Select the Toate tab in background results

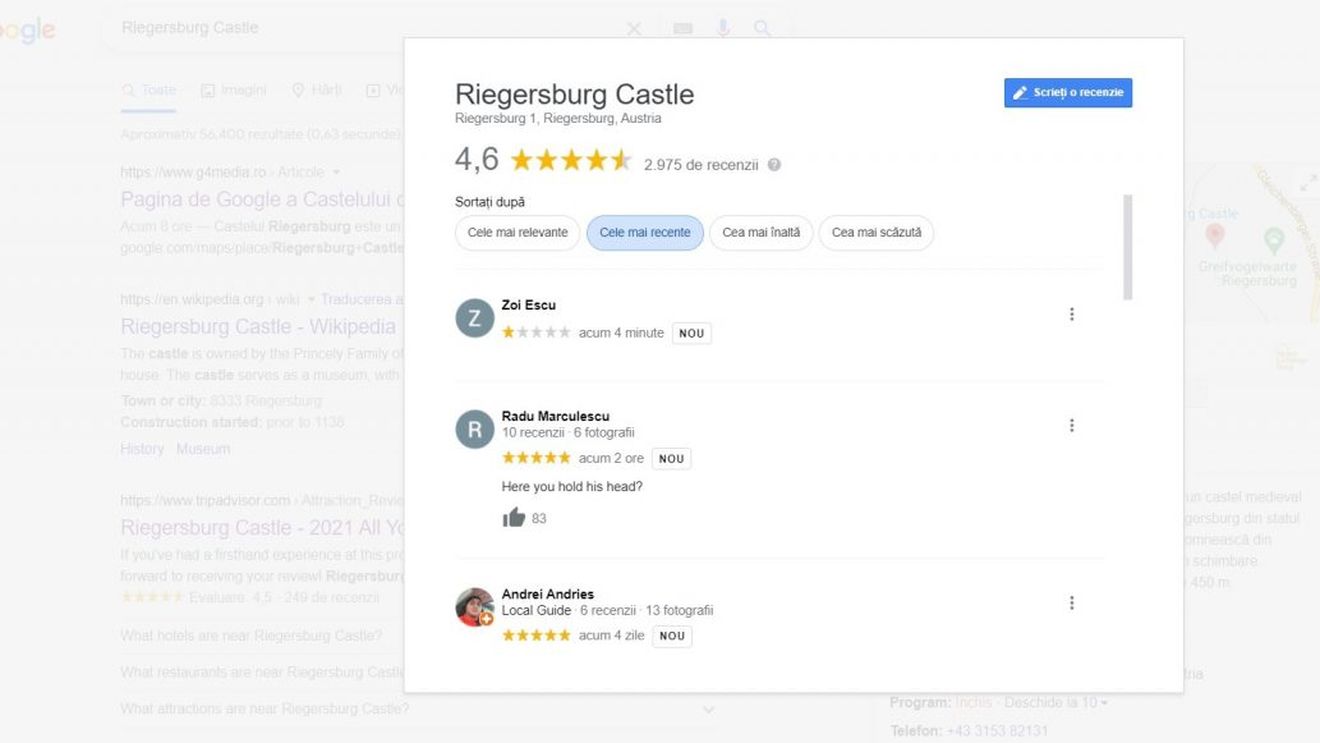[x=148, y=90]
